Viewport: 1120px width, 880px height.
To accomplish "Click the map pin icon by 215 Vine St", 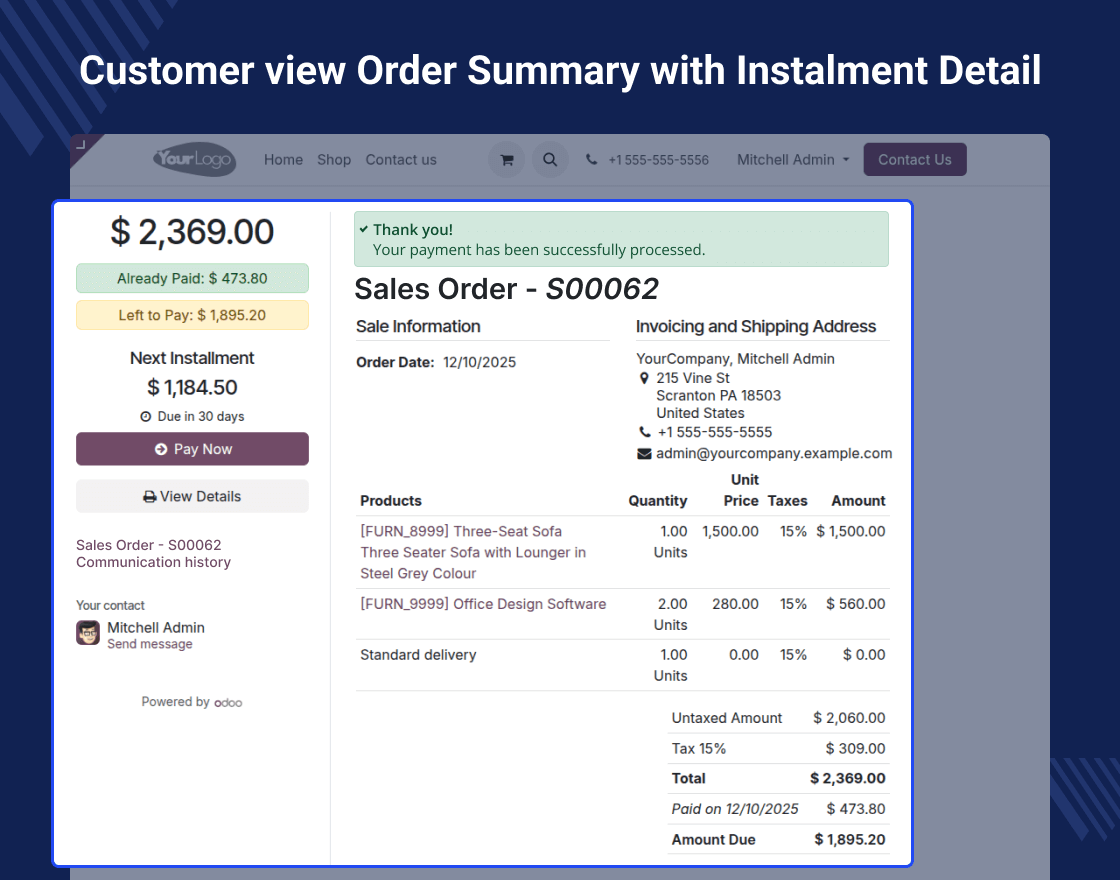I will tap(644, 378).
